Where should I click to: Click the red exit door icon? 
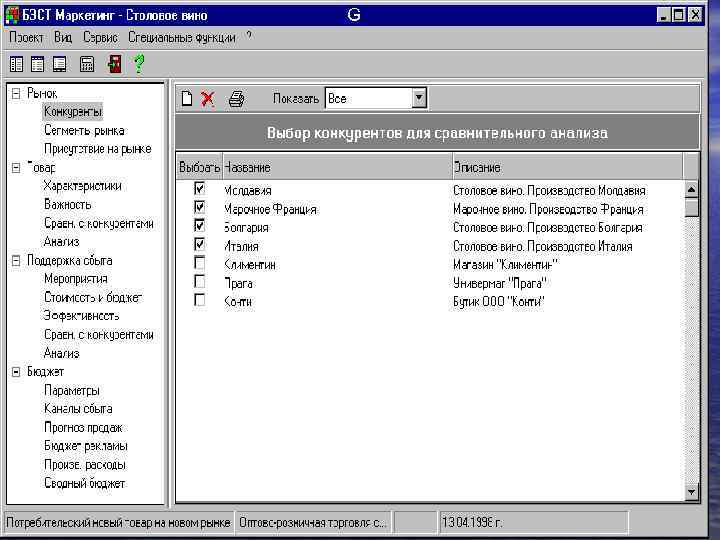coord(114,64)
